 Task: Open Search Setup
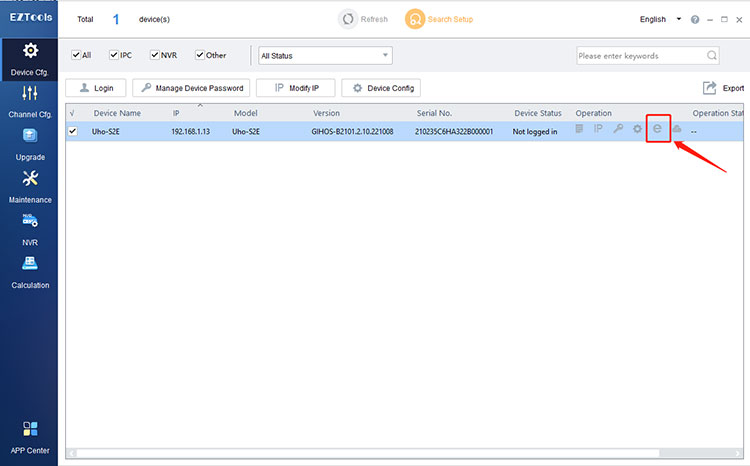pyautogui.click(x=439, y=19)
